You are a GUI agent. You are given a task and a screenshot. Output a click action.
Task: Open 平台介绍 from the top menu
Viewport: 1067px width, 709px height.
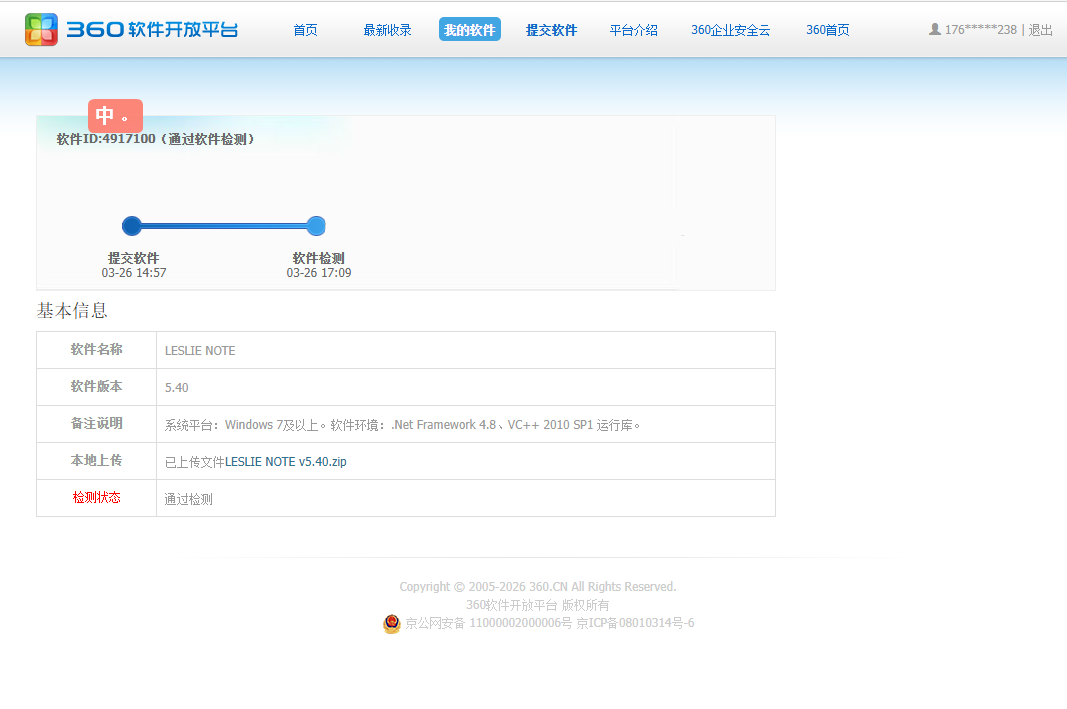(x=633, y=30)
